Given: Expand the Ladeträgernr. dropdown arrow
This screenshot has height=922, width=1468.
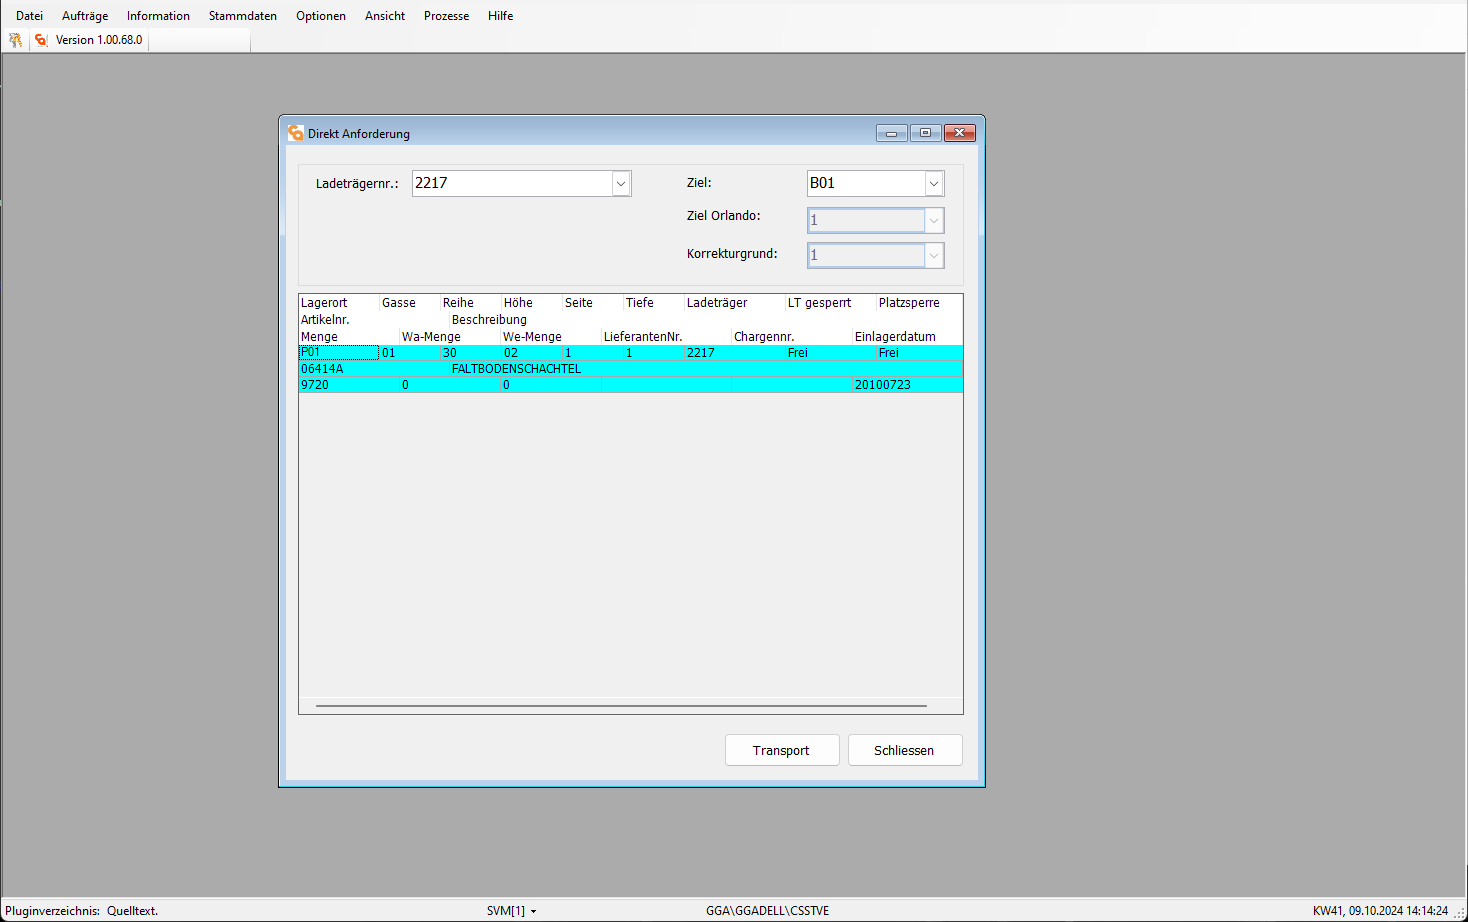Looking at the screenshot, I should click(621, 183).
